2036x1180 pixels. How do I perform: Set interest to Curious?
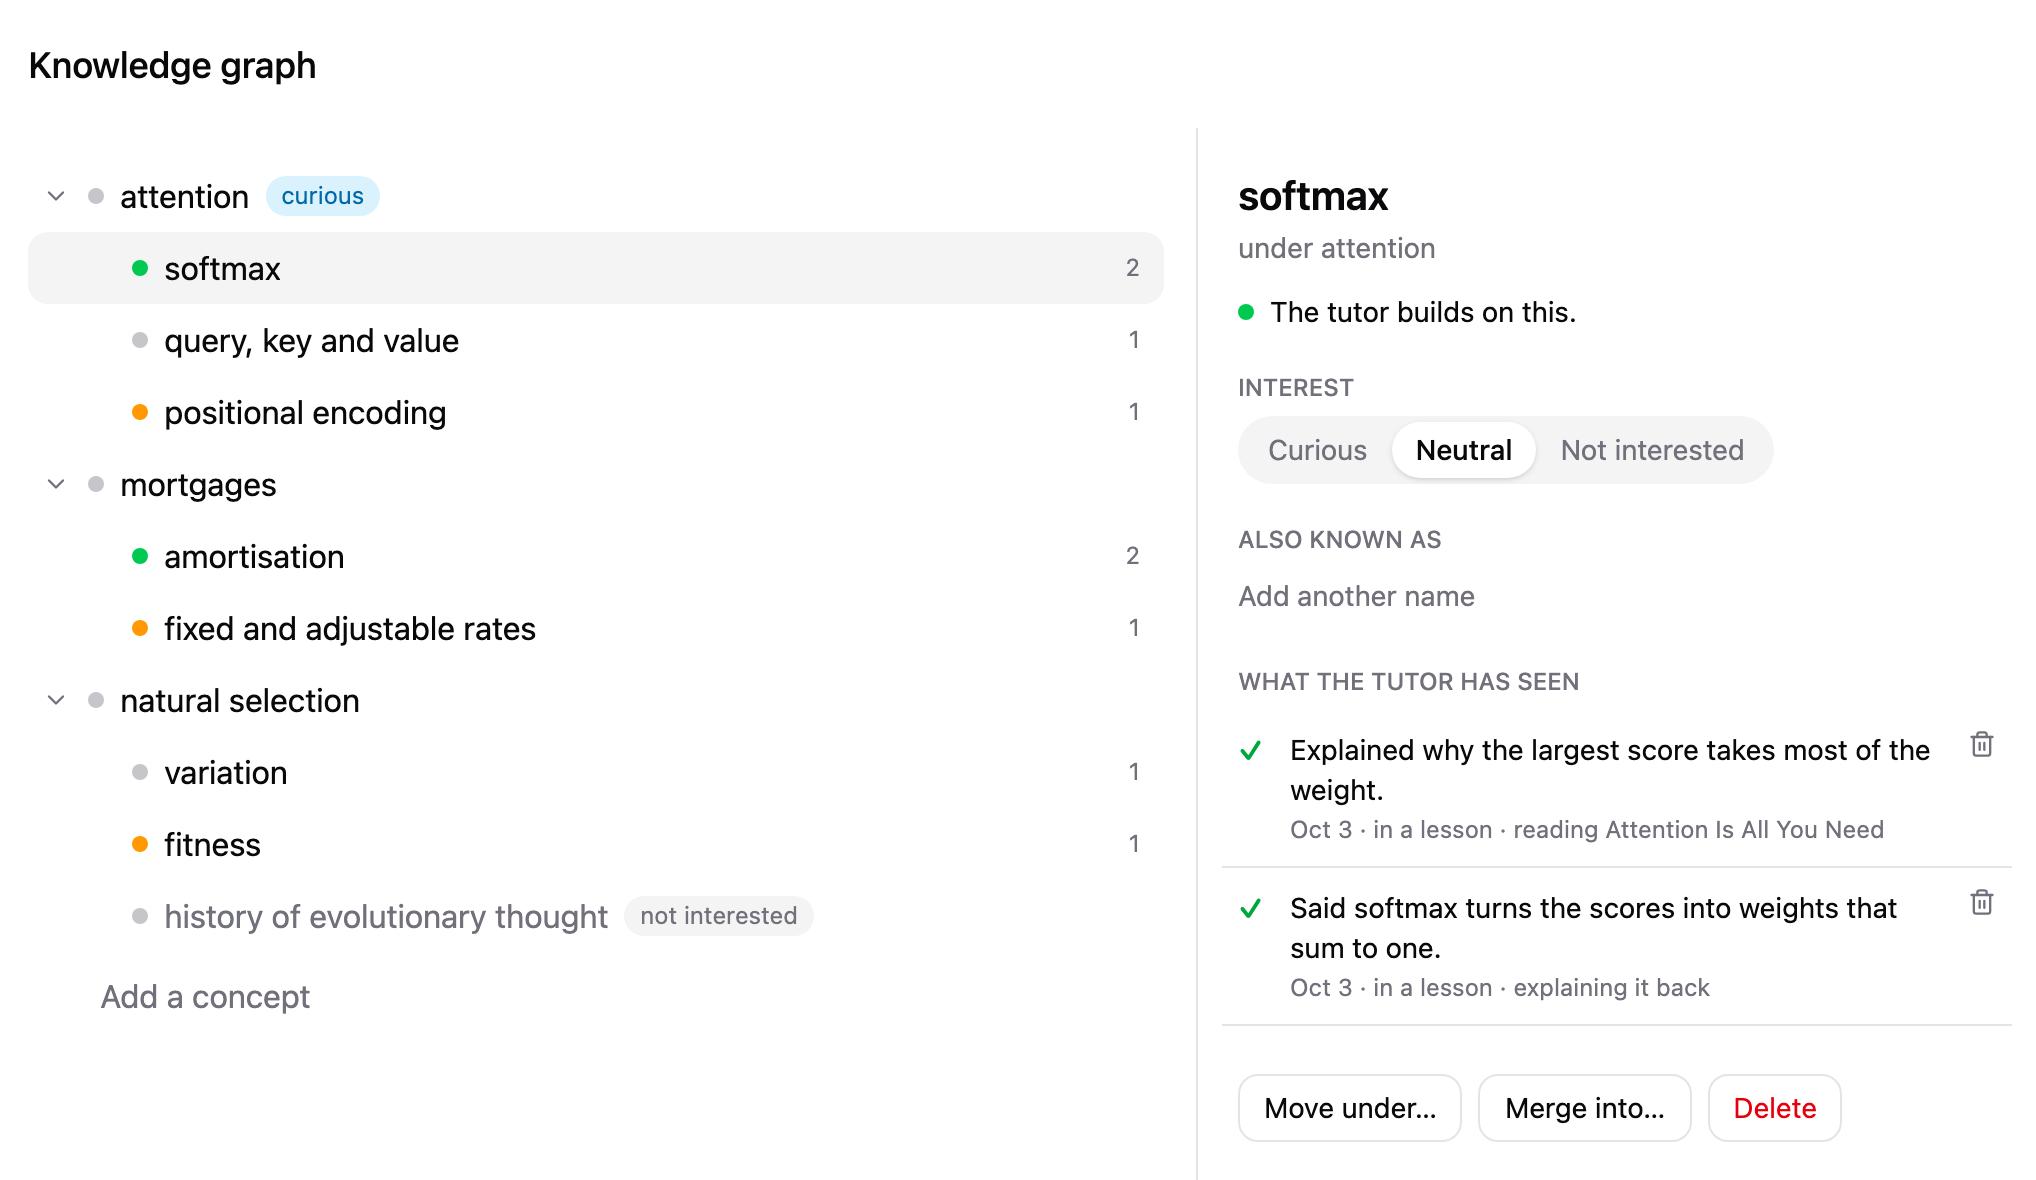click(1317, 450)
